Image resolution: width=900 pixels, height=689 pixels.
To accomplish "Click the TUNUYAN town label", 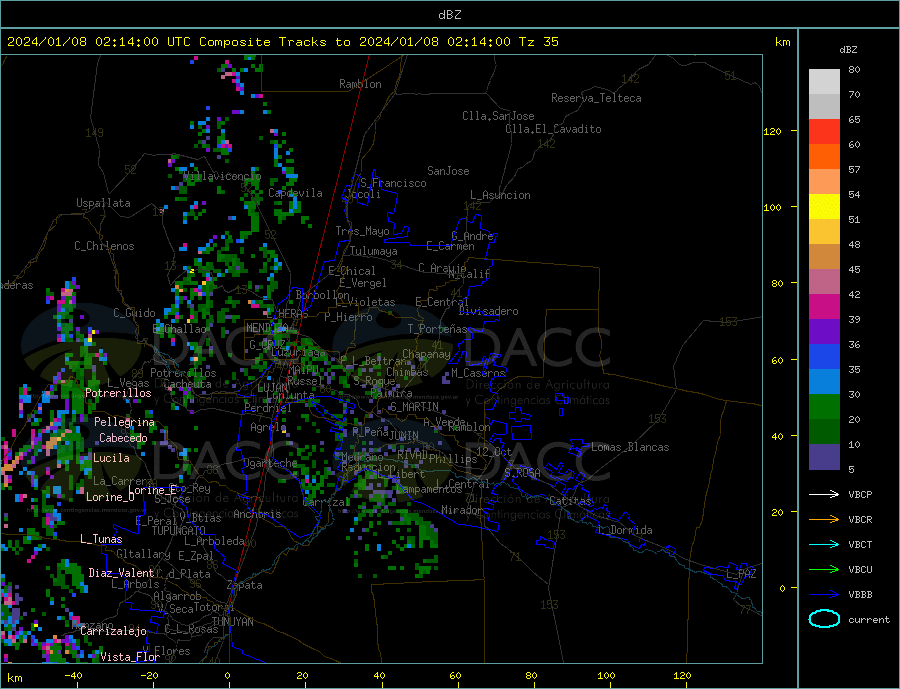I will point(232,622).
